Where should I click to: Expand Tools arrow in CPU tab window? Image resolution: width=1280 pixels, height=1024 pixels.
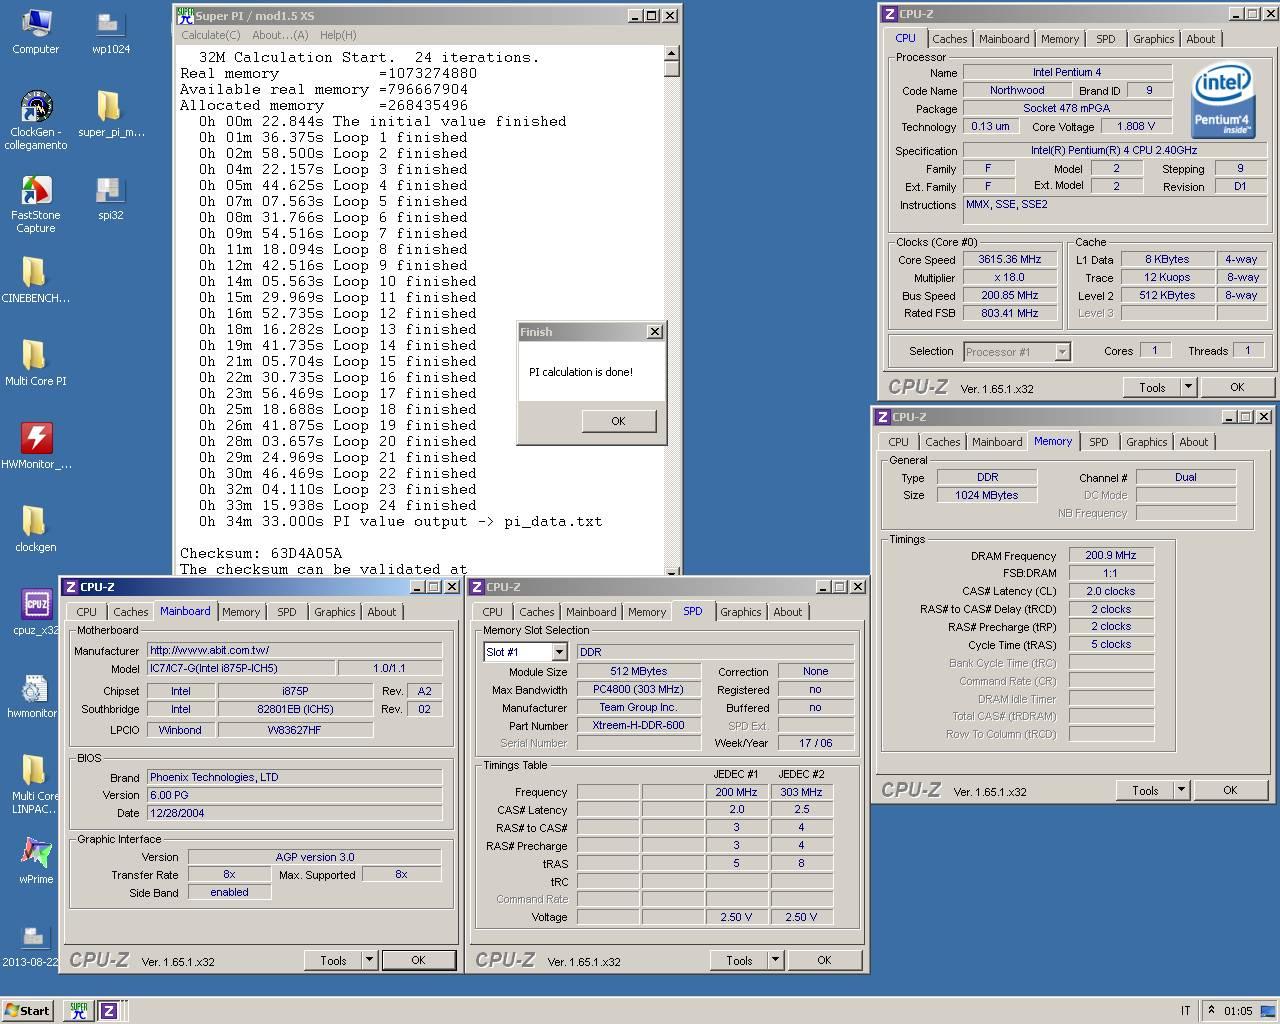coord(1188,387)
